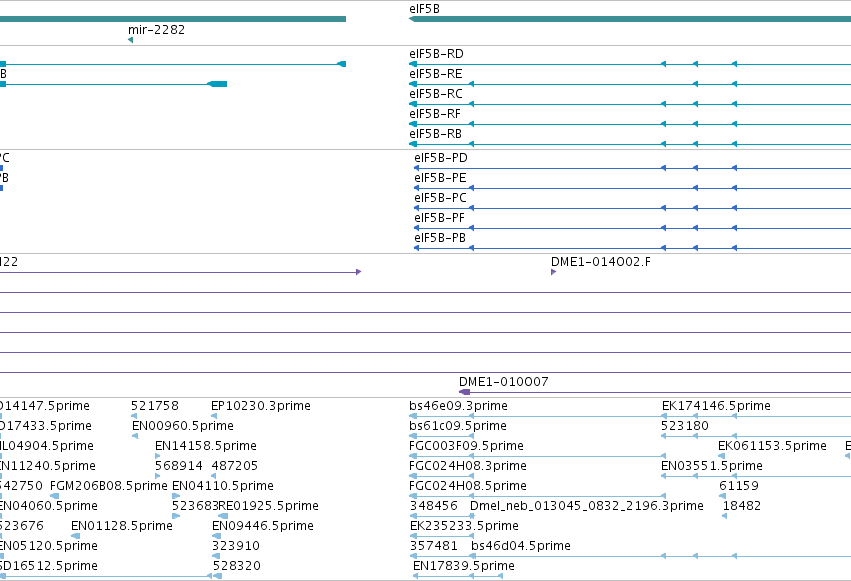
Task: Click feature 521758
Action: pyautogui.click(x=155, y=406)
